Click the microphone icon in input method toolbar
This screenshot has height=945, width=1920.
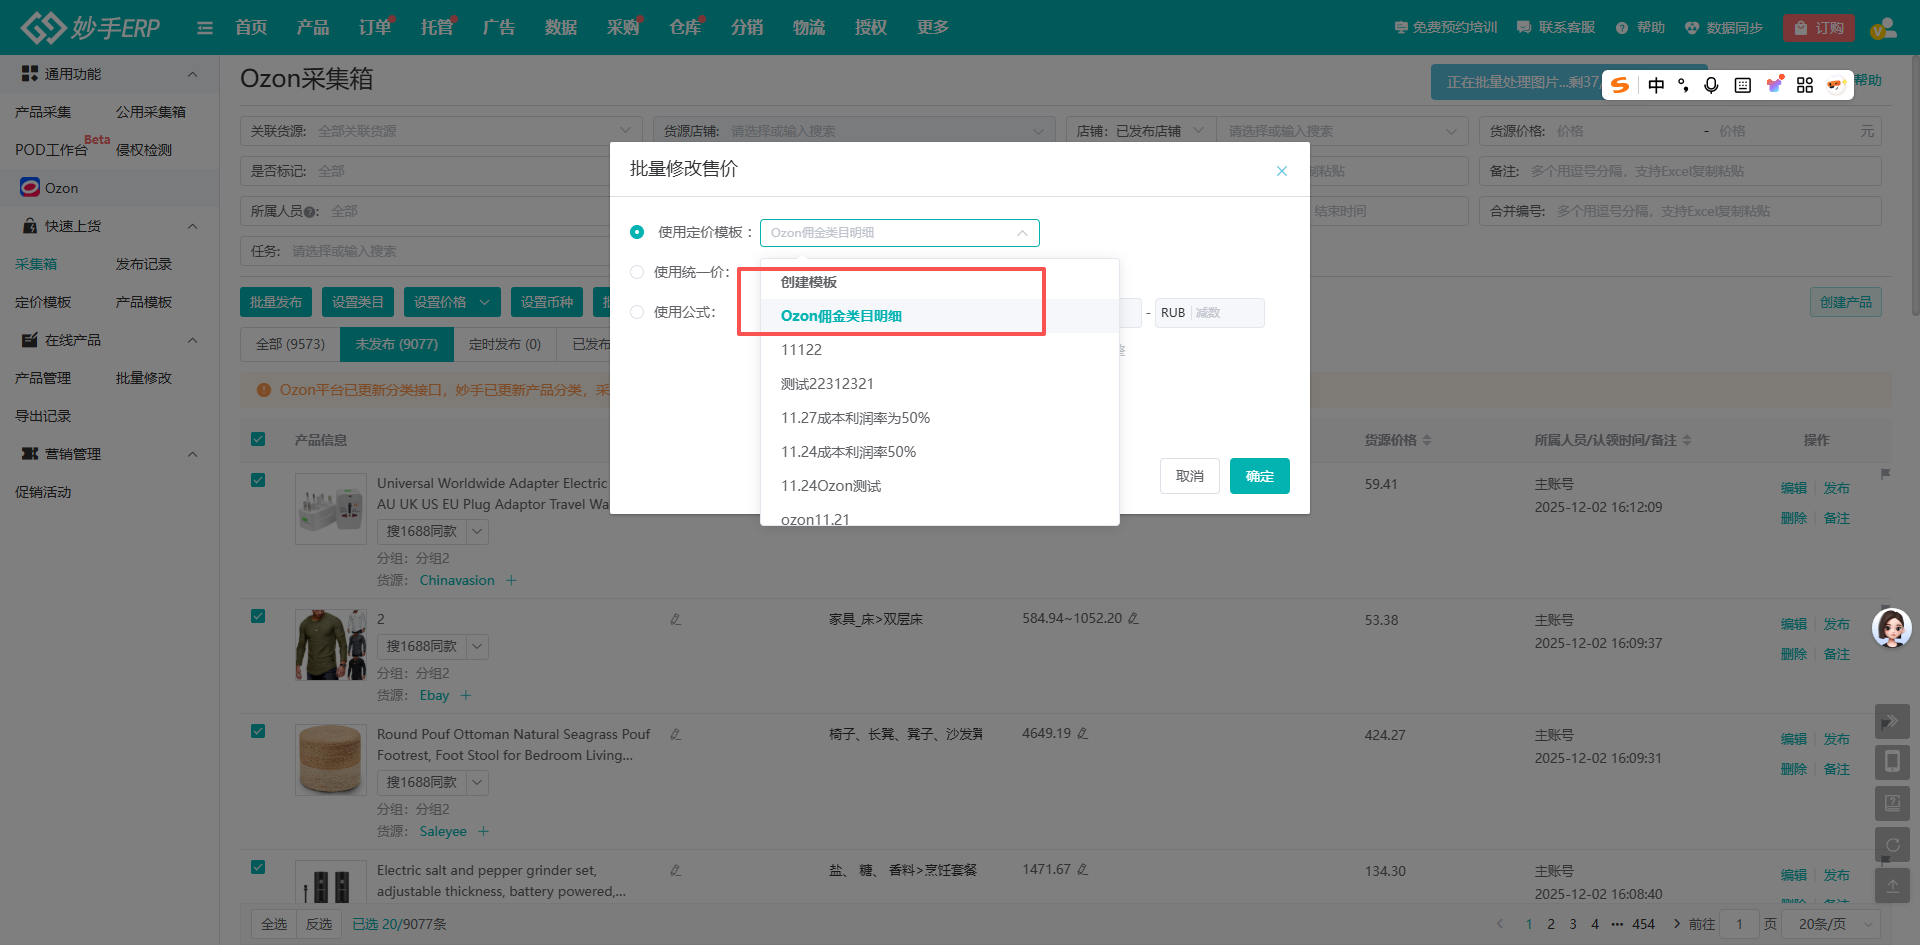[1711, 85]
